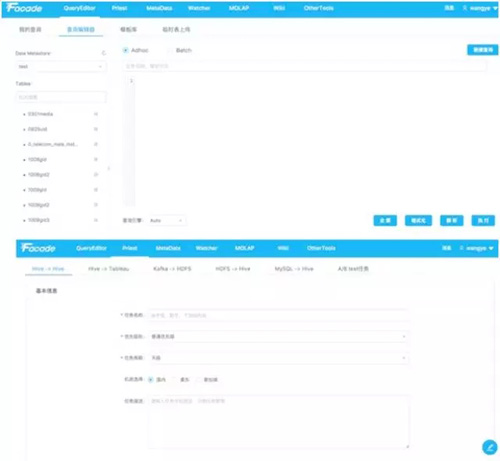Click the blue floating edit icon button
The image size is (500, 461).
490,447
